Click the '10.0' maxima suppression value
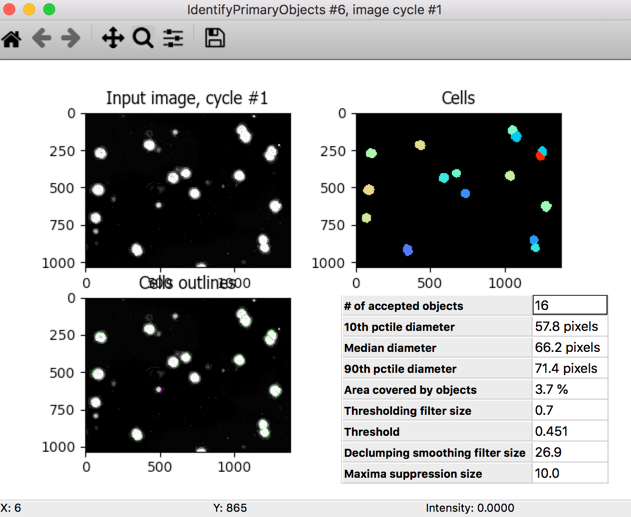The image size is (631, 517). [x=570, y=473]
